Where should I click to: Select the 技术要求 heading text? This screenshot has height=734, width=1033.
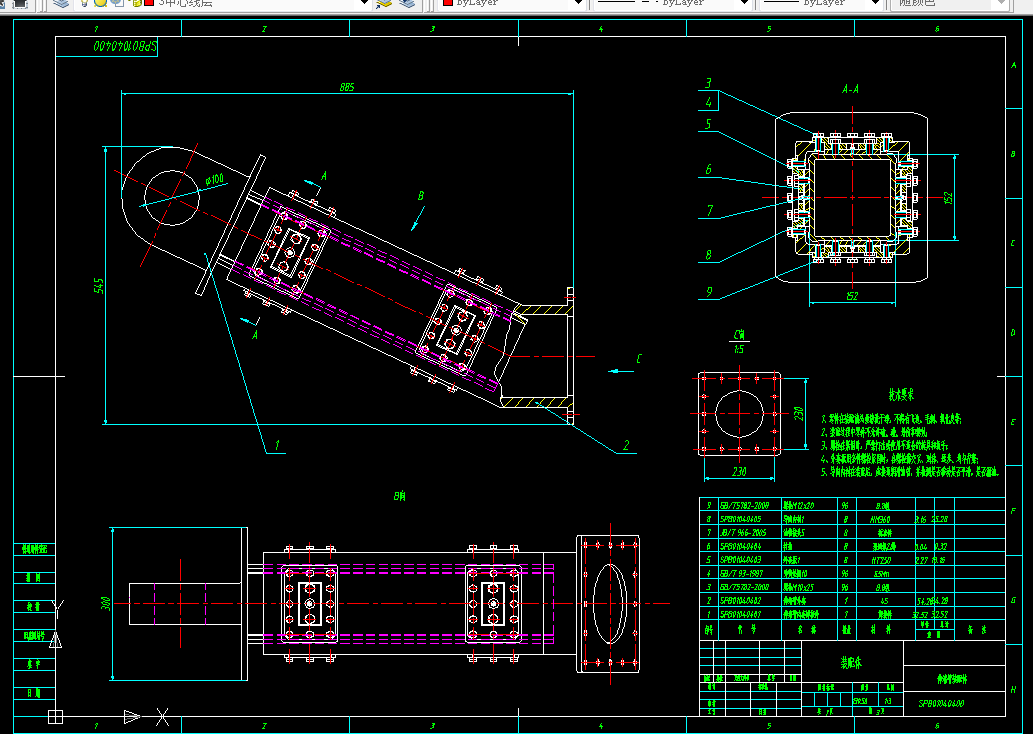click(x=901, y=395)
